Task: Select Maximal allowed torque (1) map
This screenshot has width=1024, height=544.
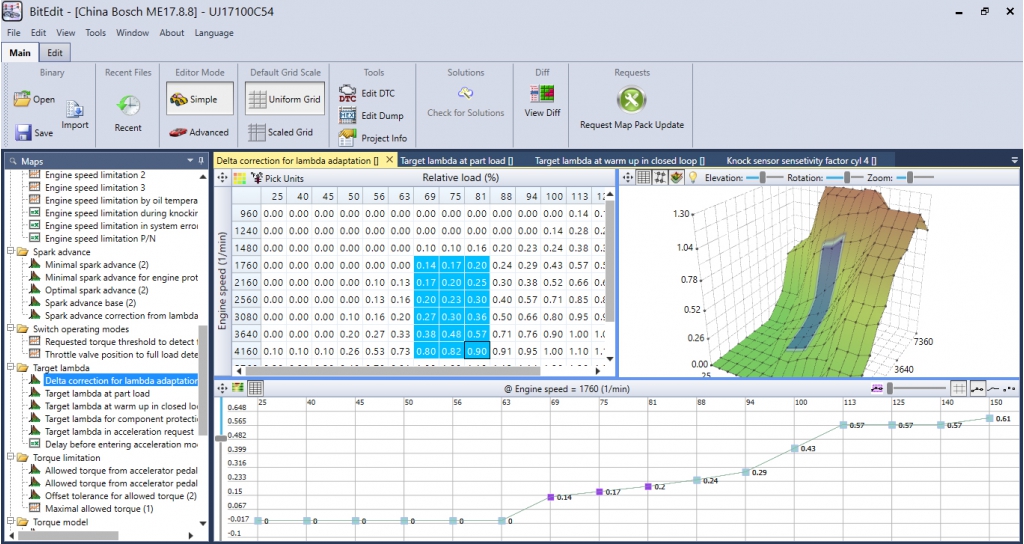Action: tap(92, 509)
